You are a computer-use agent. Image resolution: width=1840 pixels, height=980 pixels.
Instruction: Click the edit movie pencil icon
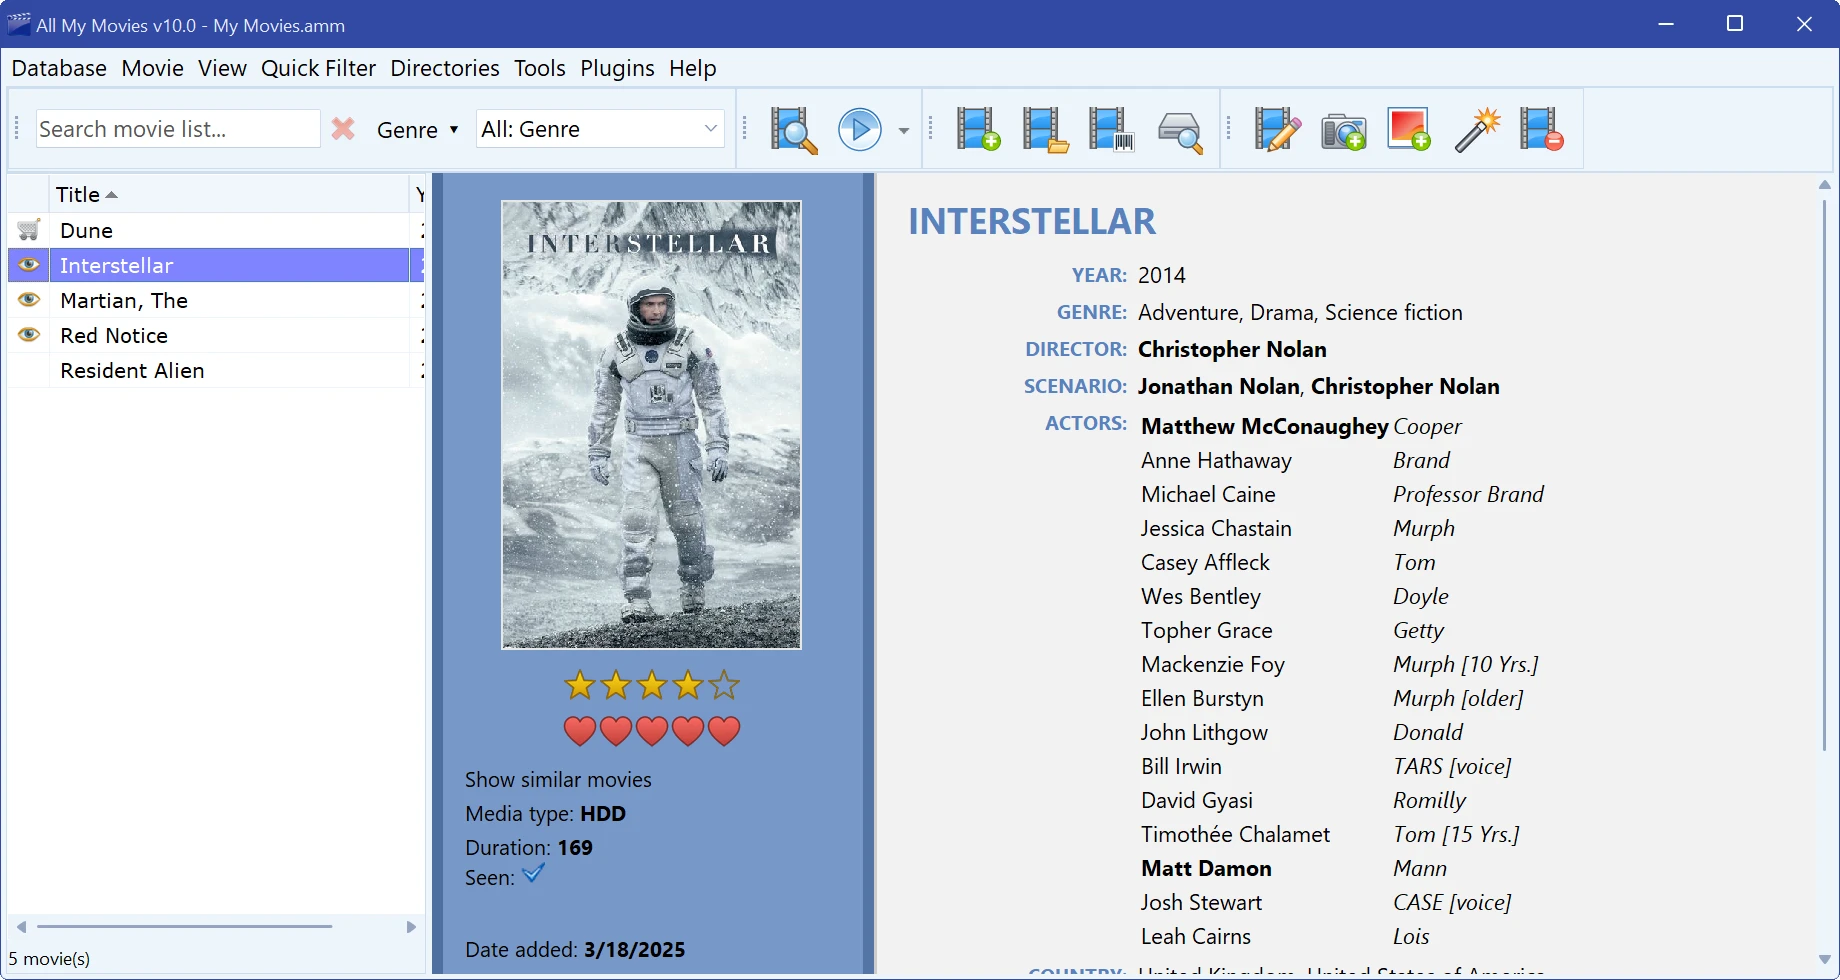tap(1277, 130)
